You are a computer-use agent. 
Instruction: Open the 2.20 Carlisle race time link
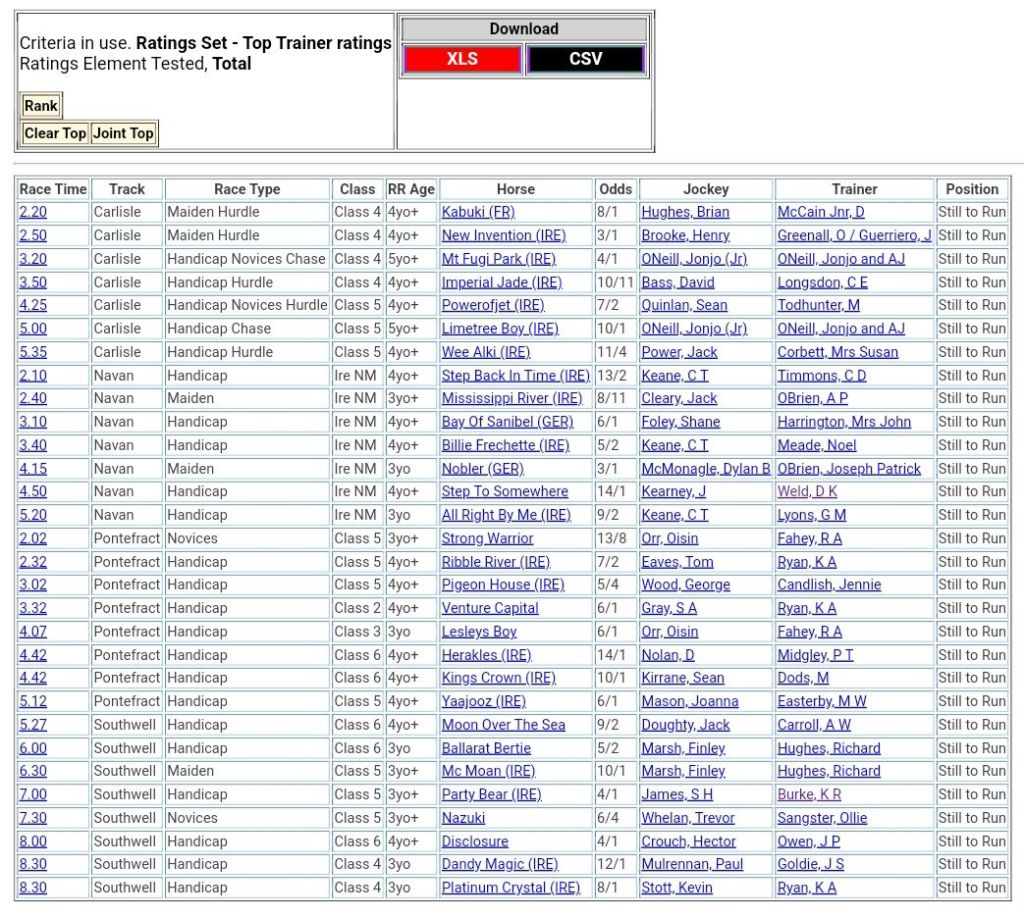coord(33,212)
